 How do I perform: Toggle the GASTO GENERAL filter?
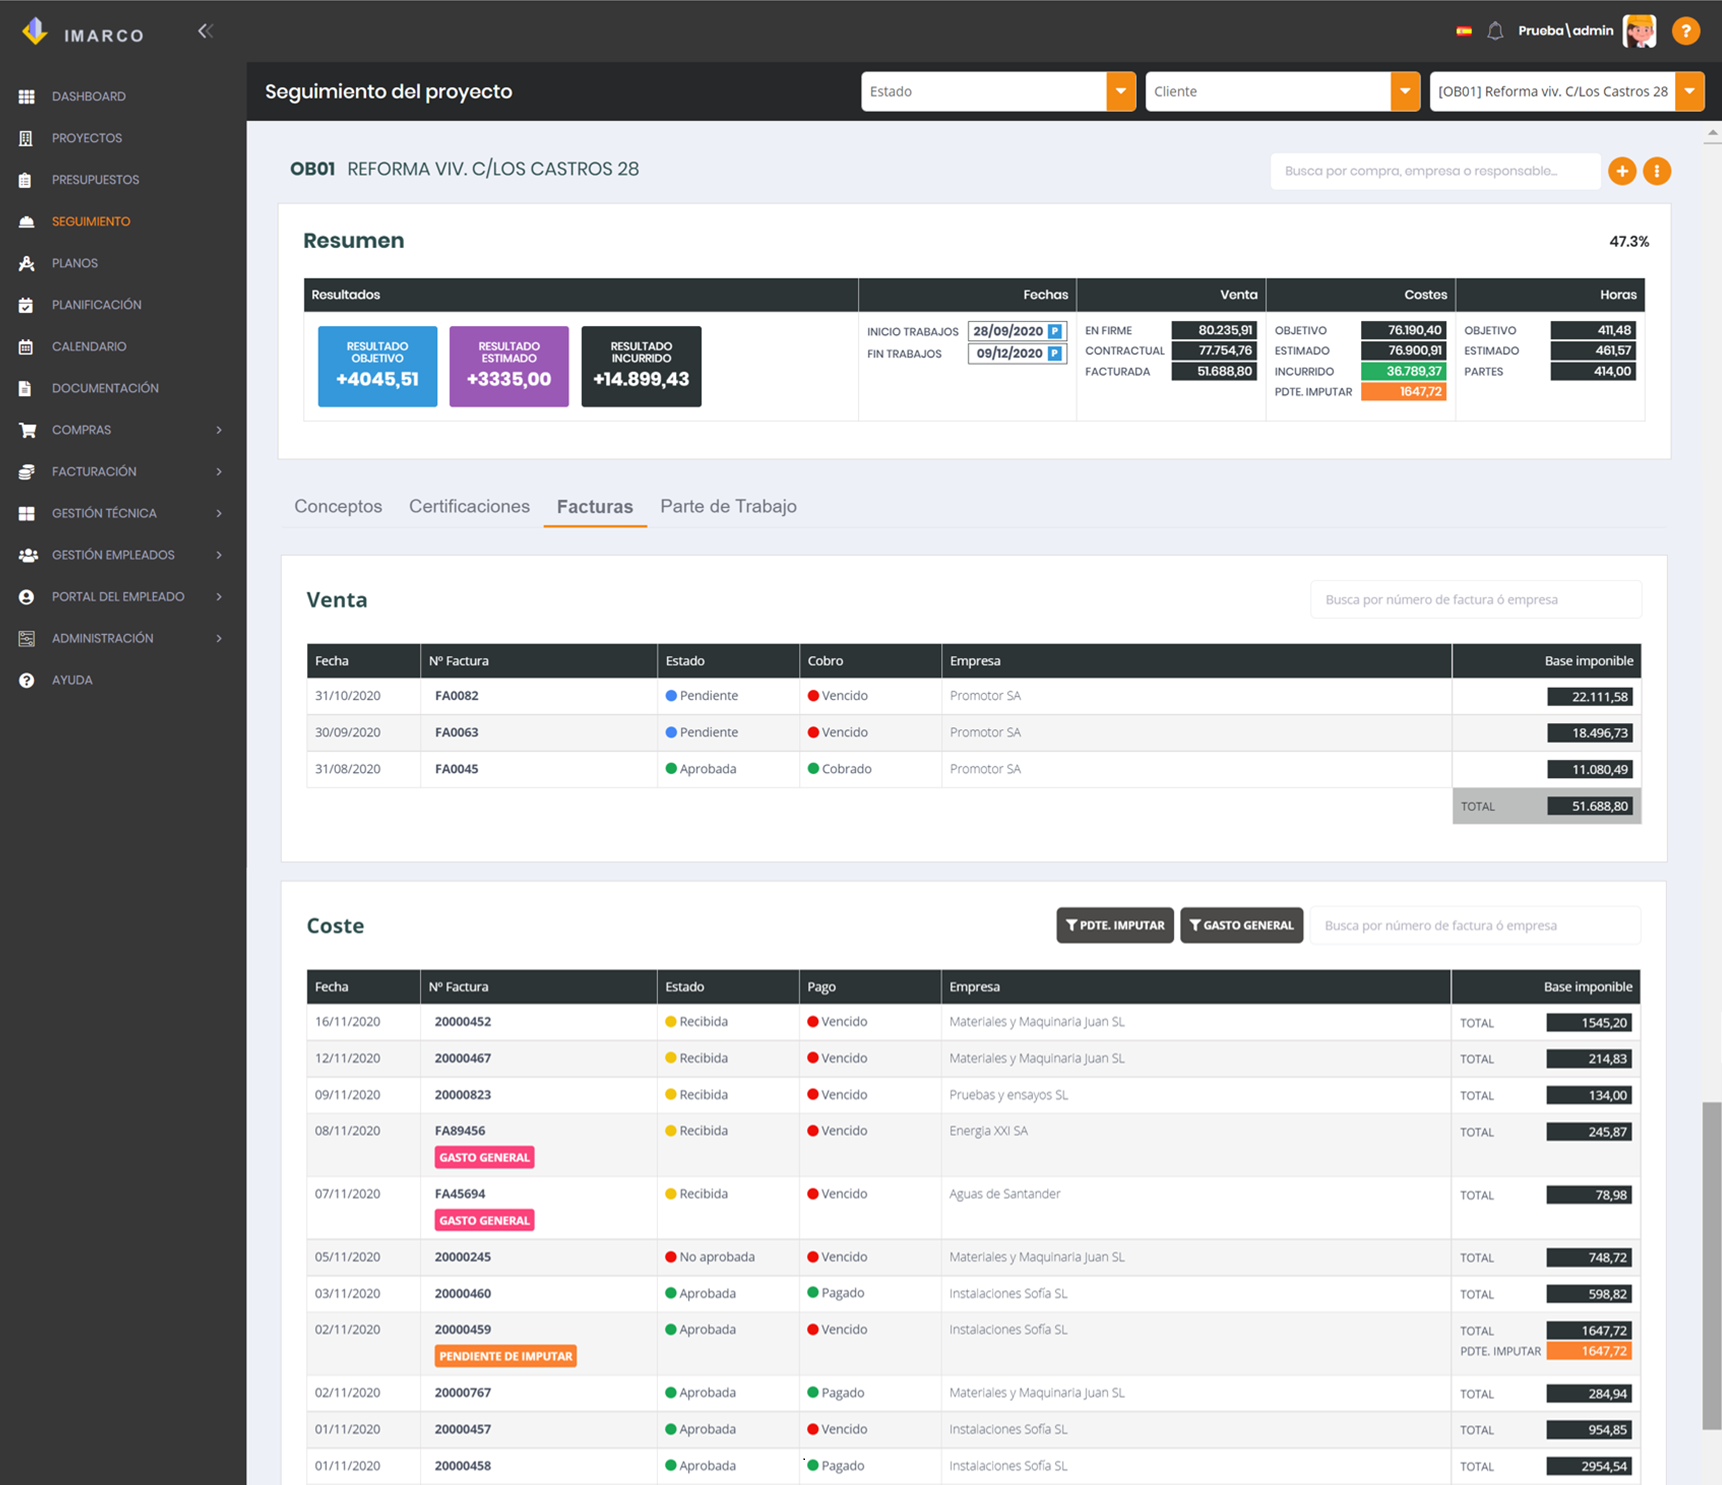click(x=1241, y=925)
